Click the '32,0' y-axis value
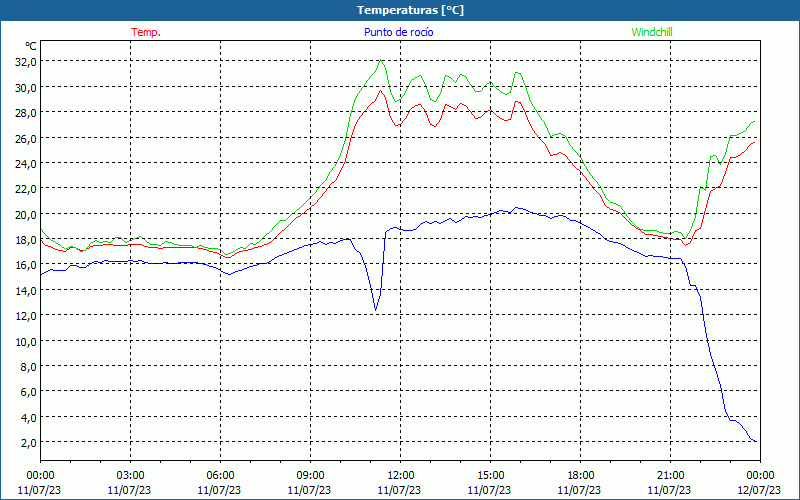 pos(26,62)
